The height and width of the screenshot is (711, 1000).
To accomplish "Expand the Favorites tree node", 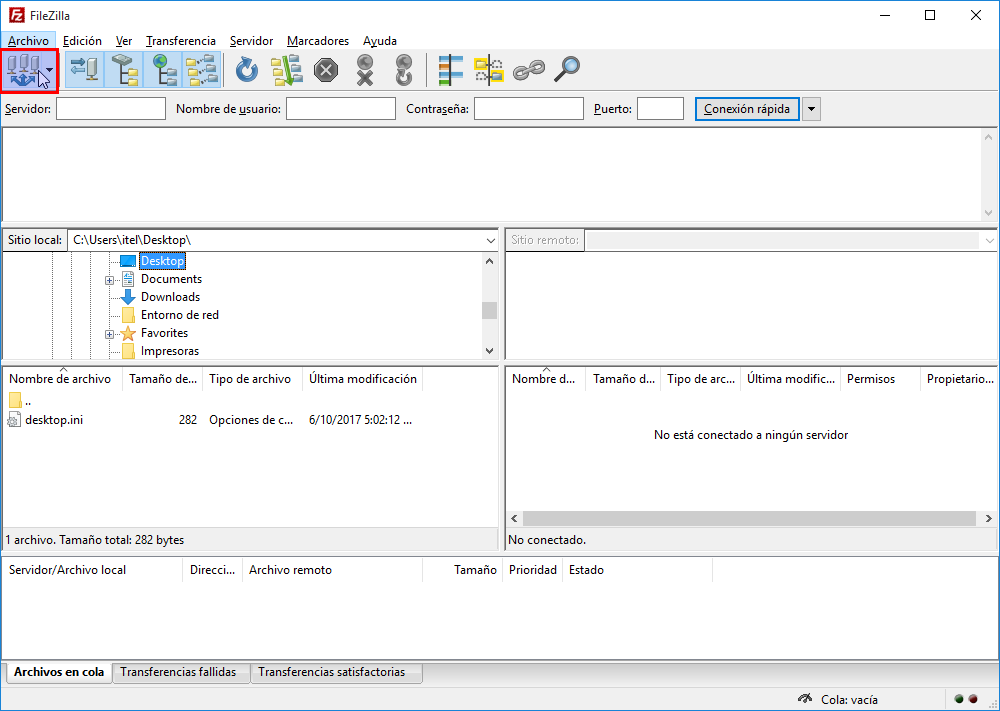I will [x=109, y=334].
